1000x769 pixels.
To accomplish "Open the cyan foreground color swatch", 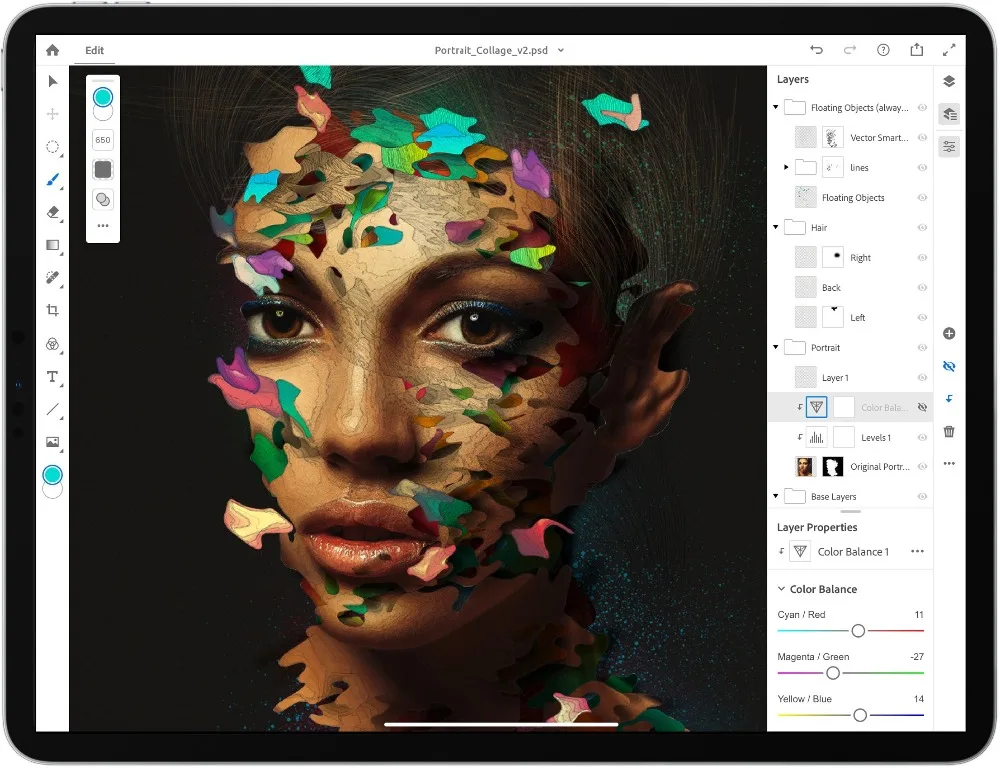I will (x=52, y=474).
